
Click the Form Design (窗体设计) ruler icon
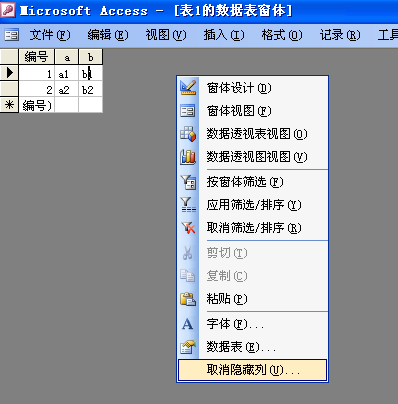pyautogui.click(x=188, y=88)
